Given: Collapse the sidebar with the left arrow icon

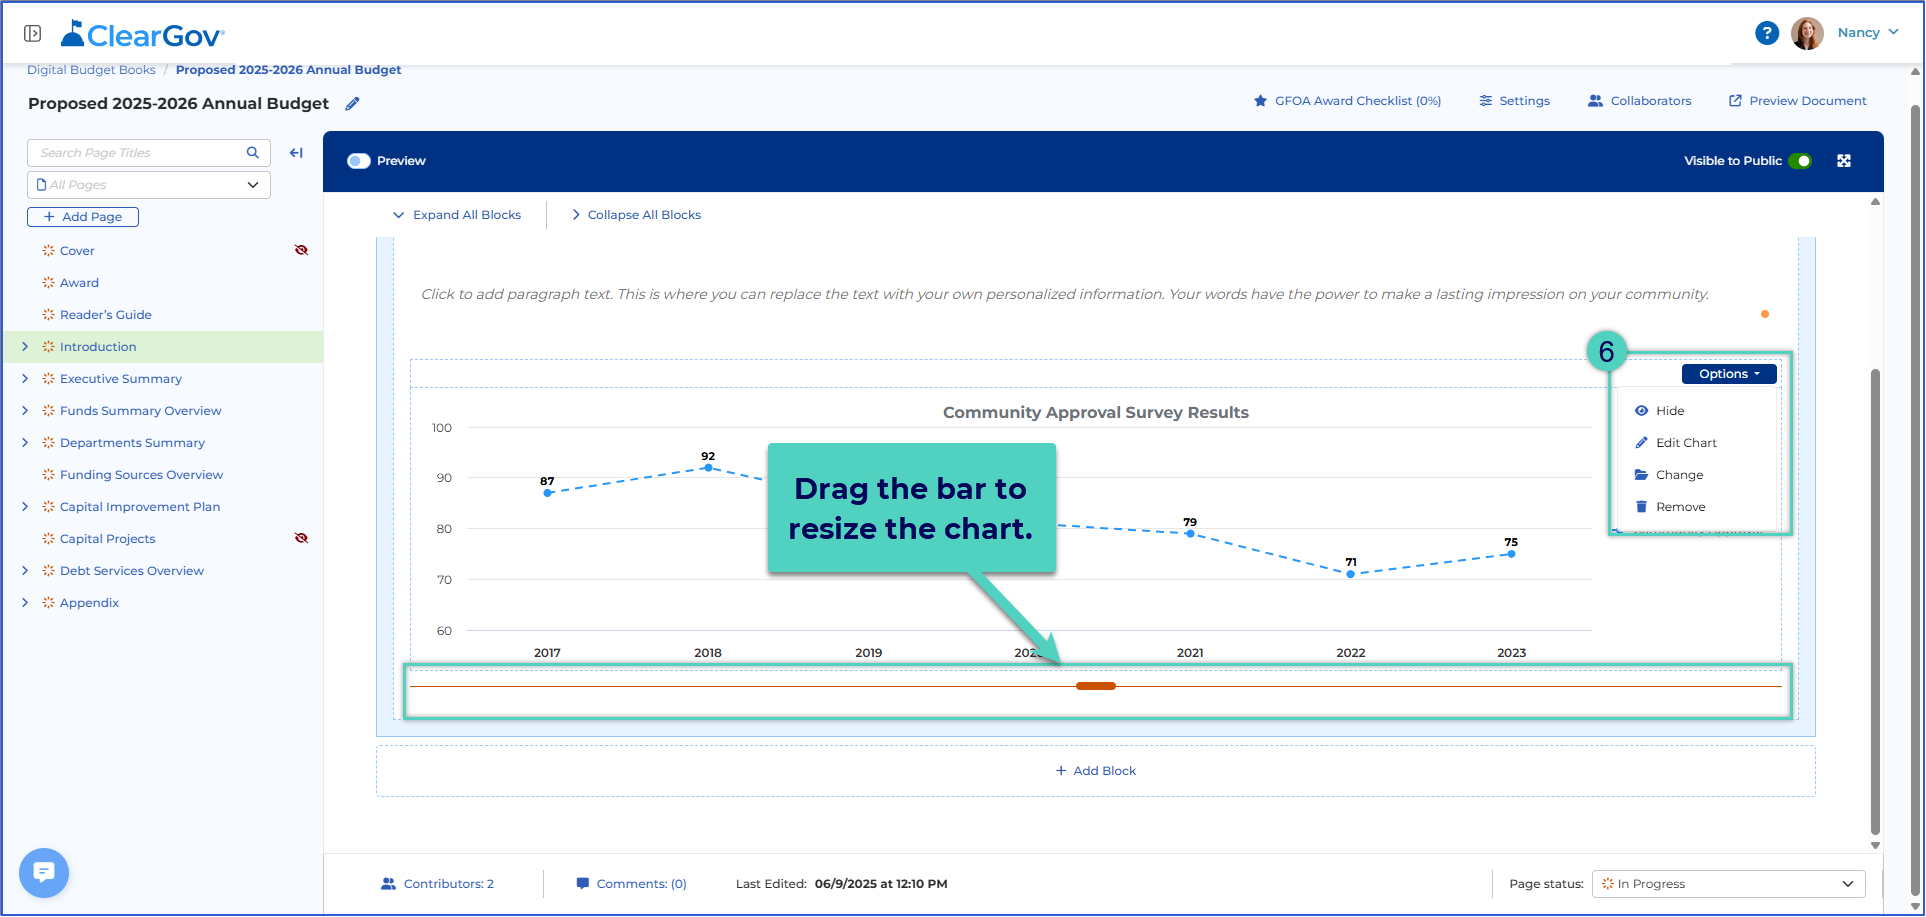Looking at the screenshot, I should coord(296,153).
